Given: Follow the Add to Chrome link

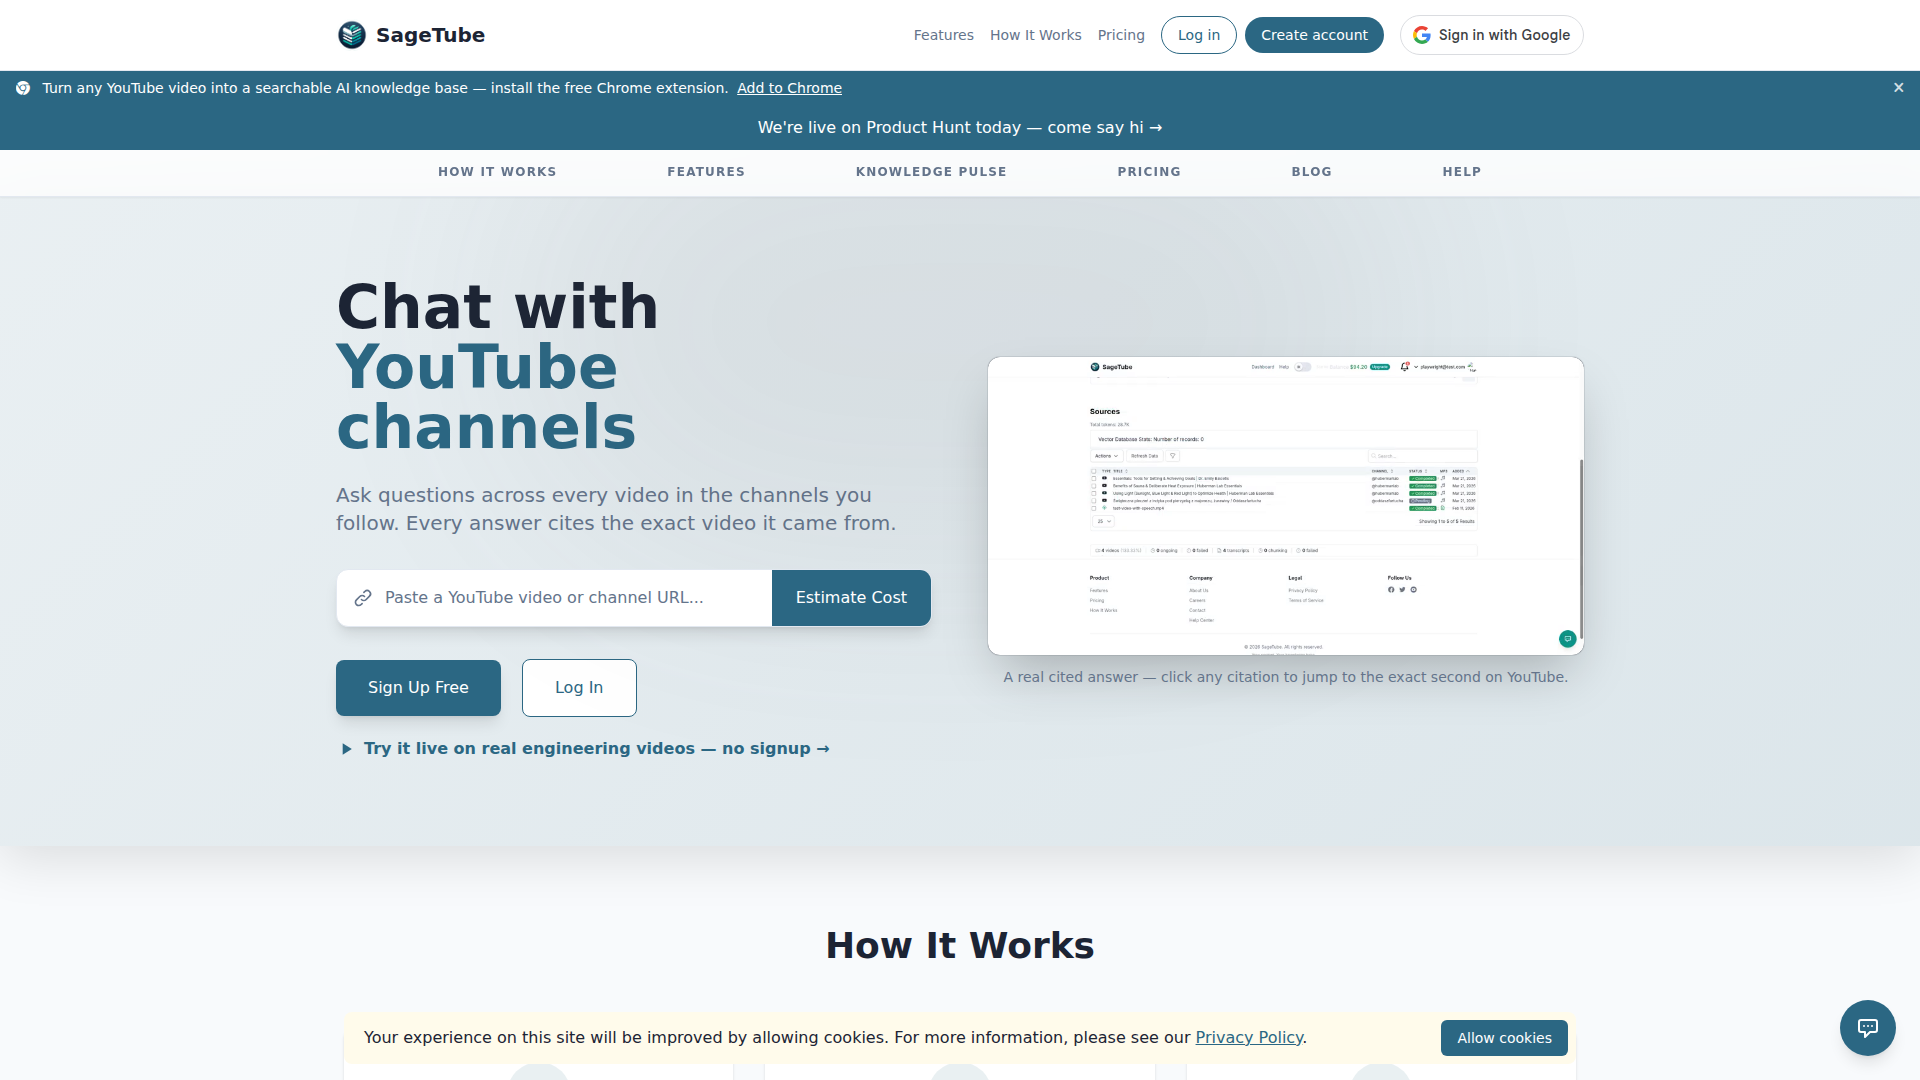Looking at the screenshot, I should pyautogui.click(x=789, y=88).
